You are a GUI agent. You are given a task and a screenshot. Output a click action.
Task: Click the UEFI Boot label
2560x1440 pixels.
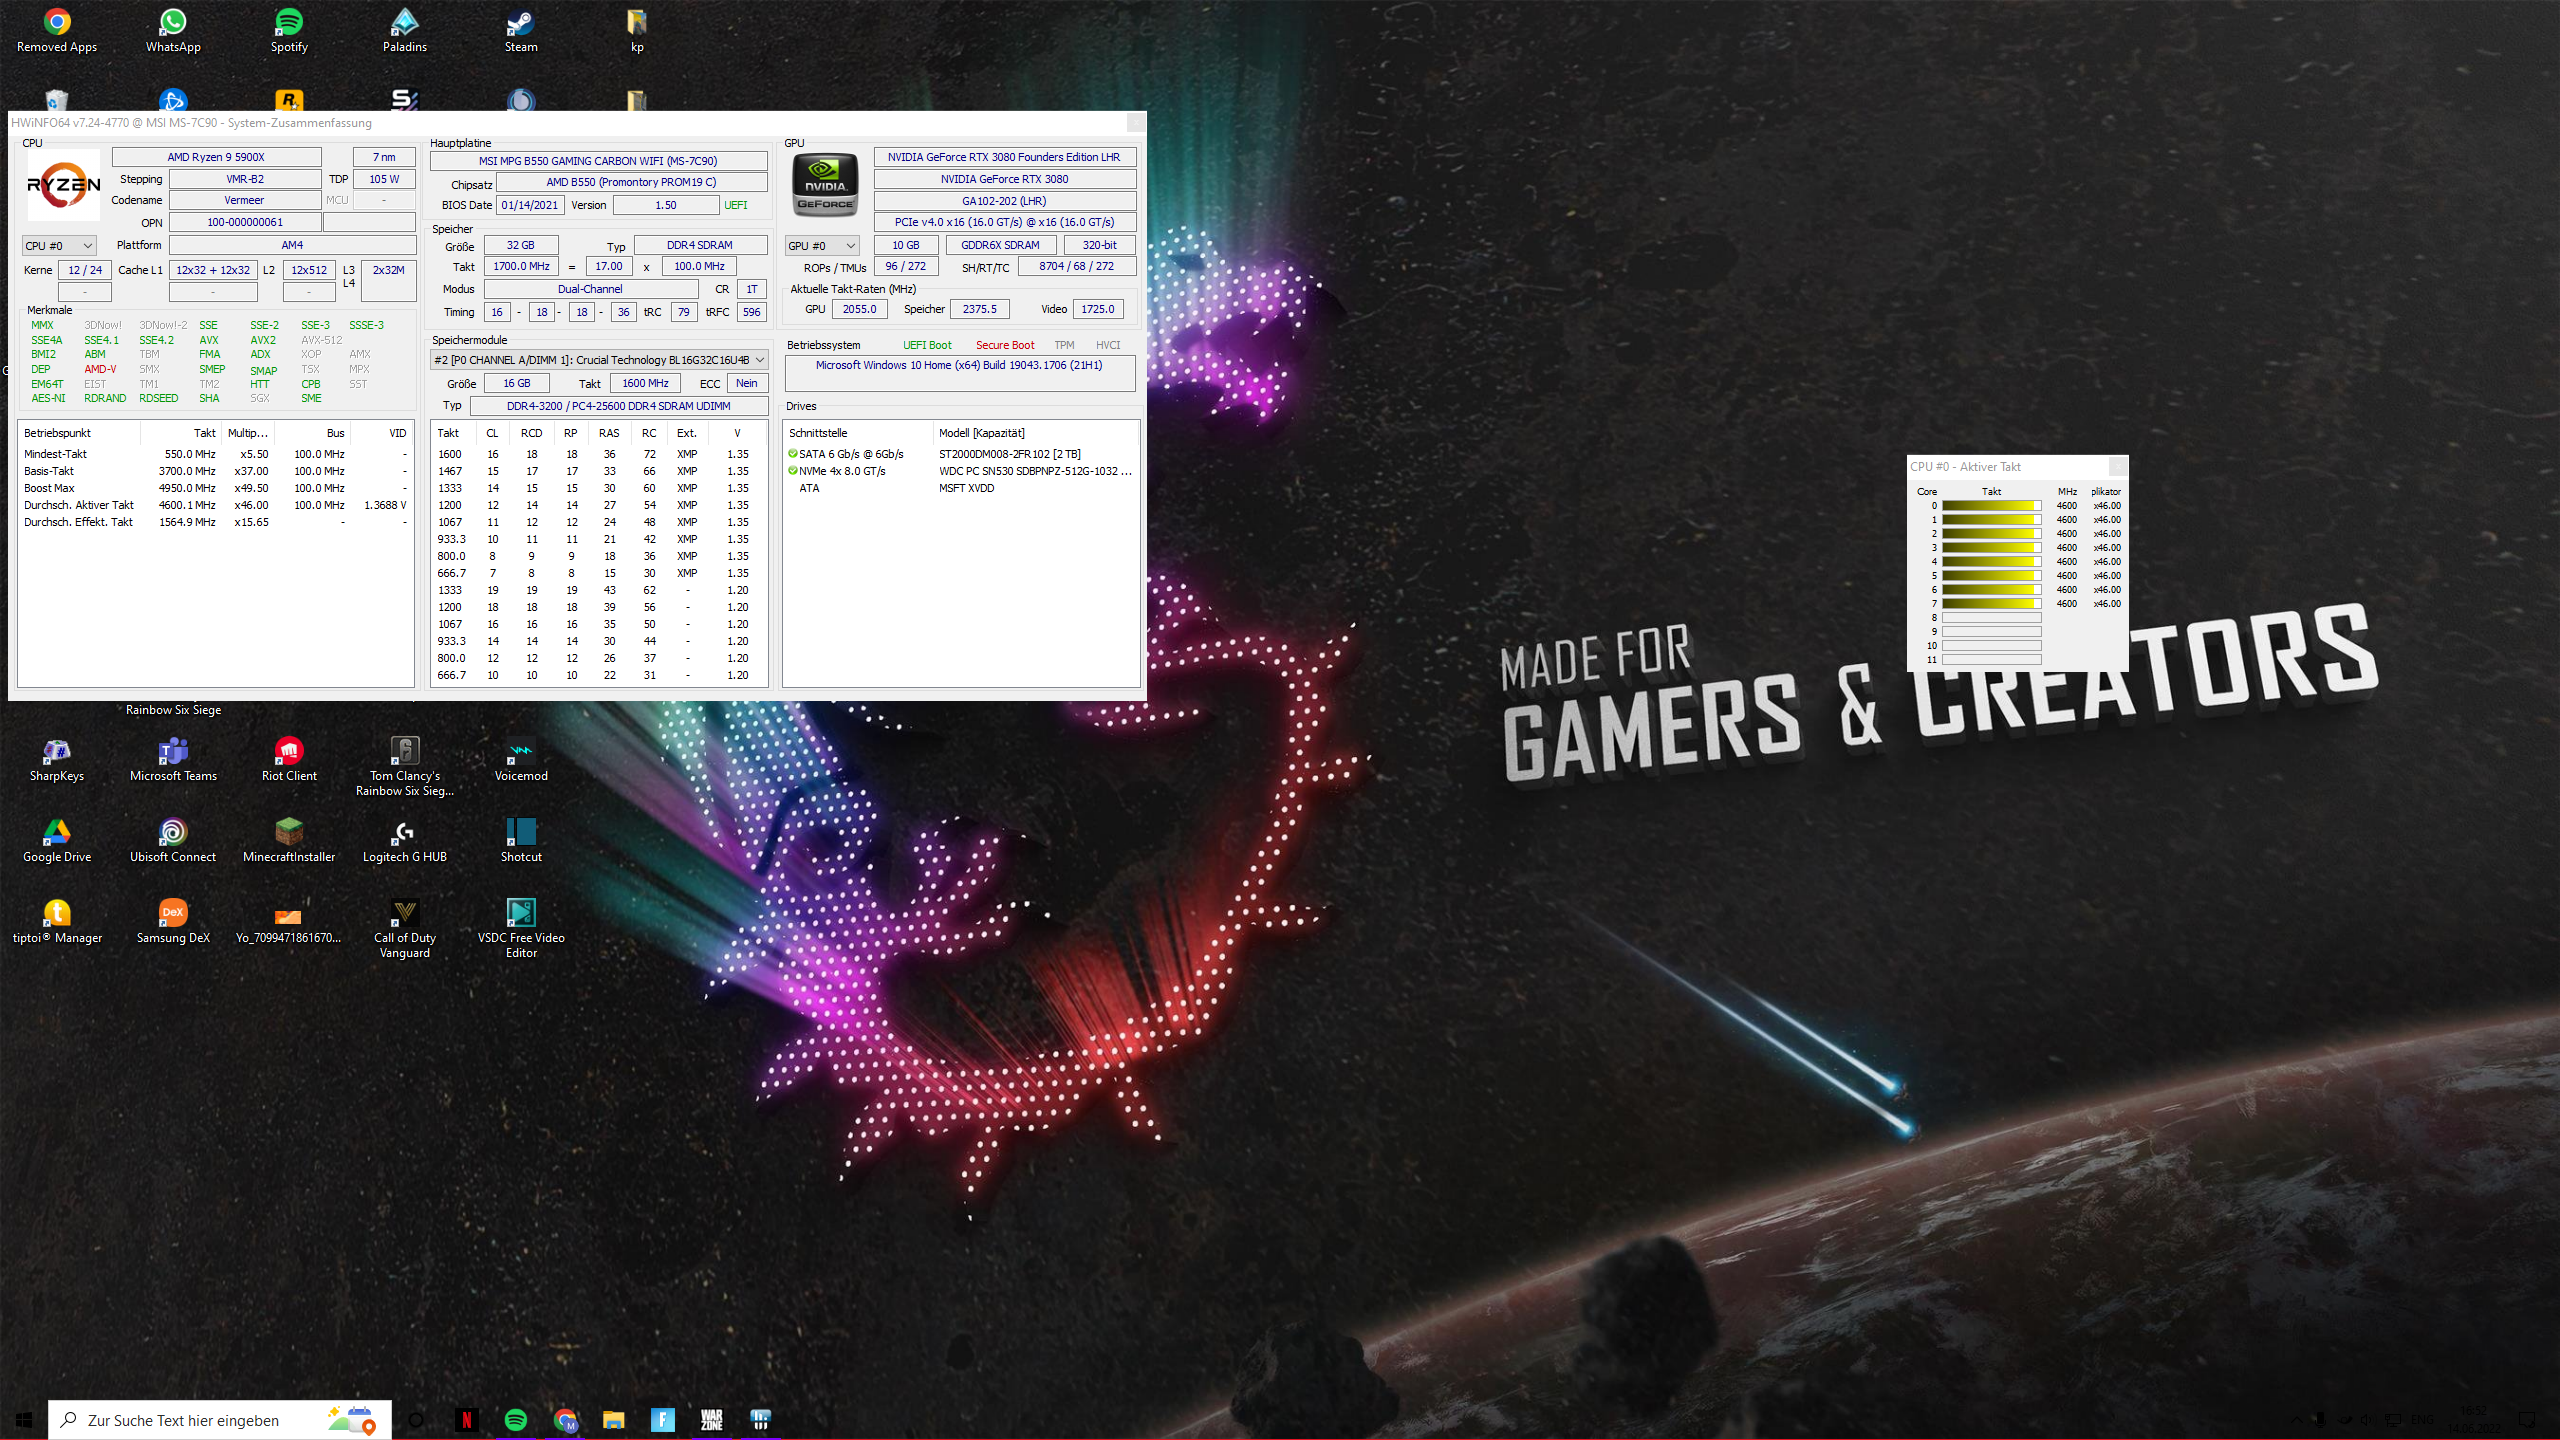926,344
